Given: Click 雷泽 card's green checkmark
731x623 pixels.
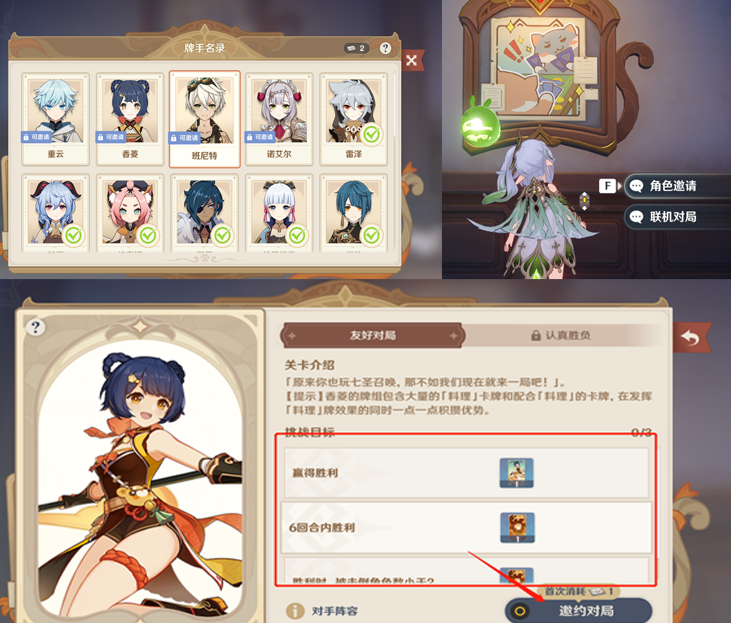Looking at the screenshot, I should (372, 135).
